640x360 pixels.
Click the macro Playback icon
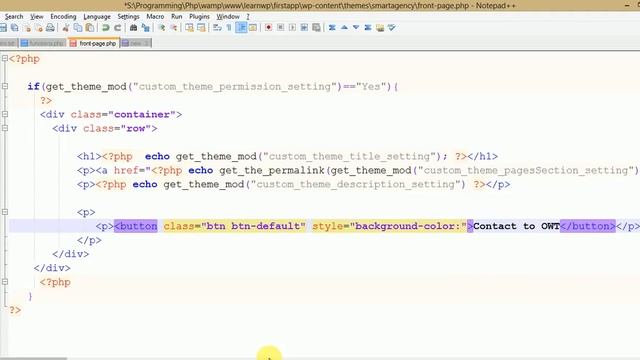click(292, 28)
